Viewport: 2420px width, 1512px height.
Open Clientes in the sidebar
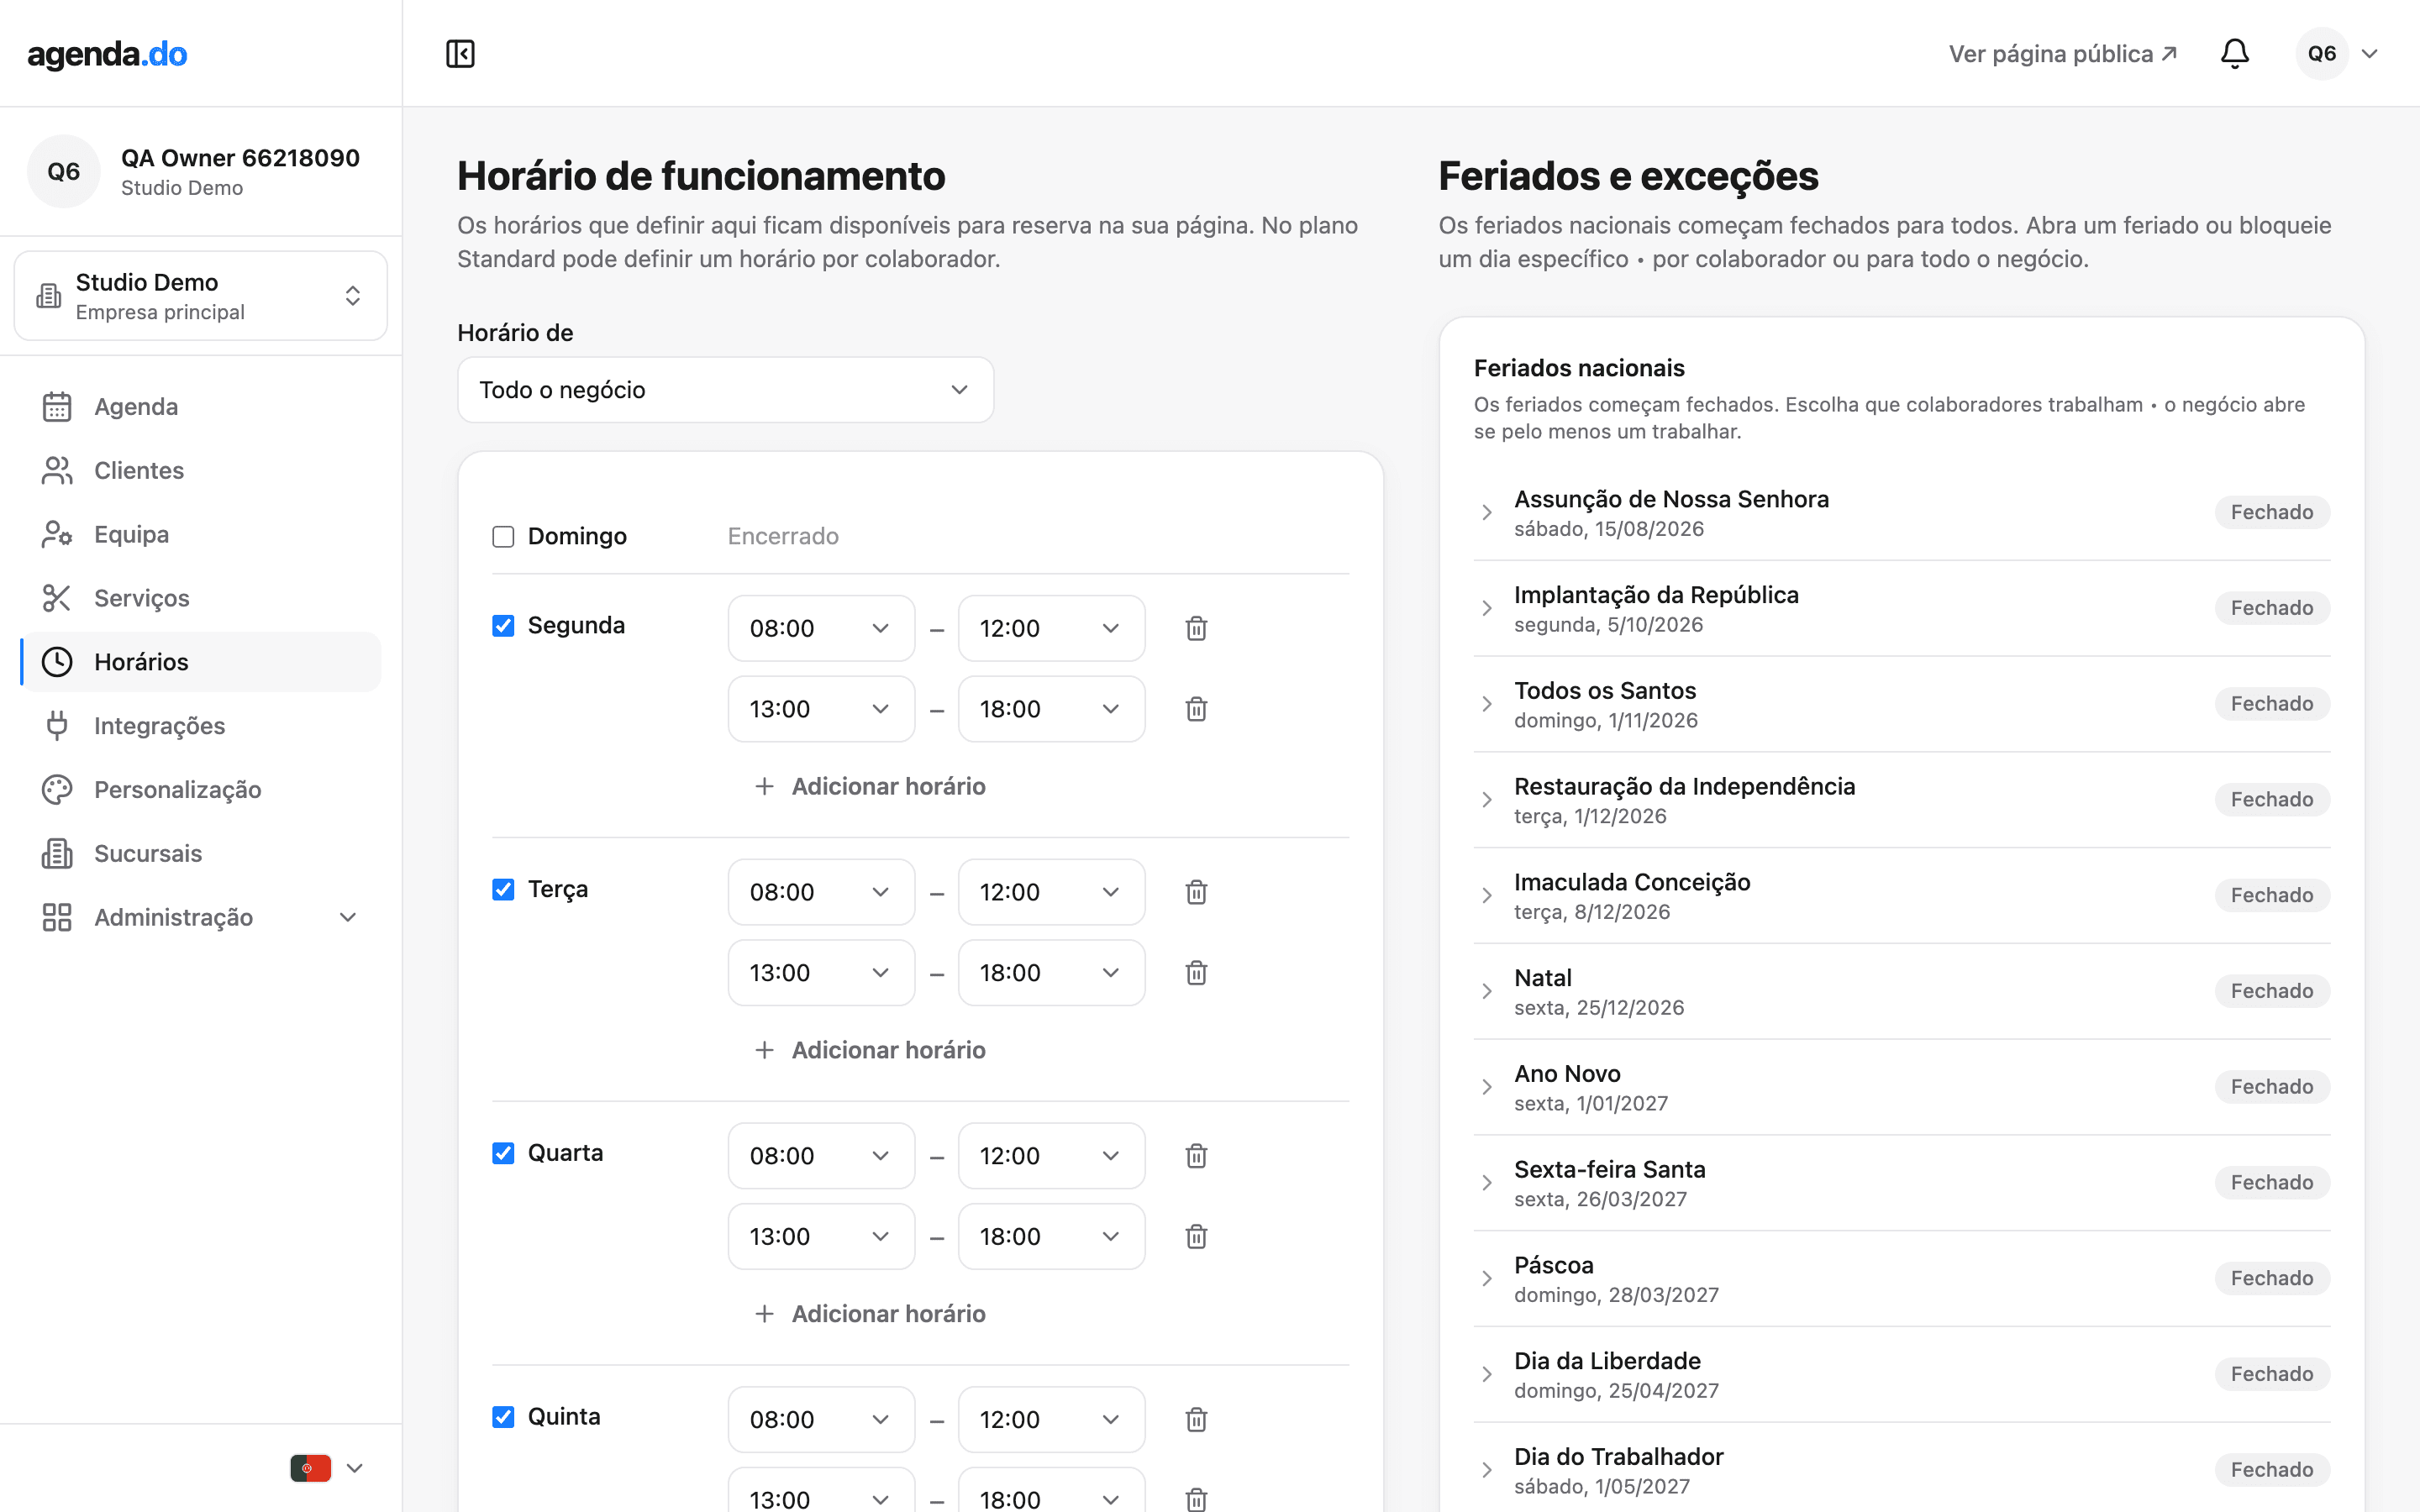coord(200,471)
